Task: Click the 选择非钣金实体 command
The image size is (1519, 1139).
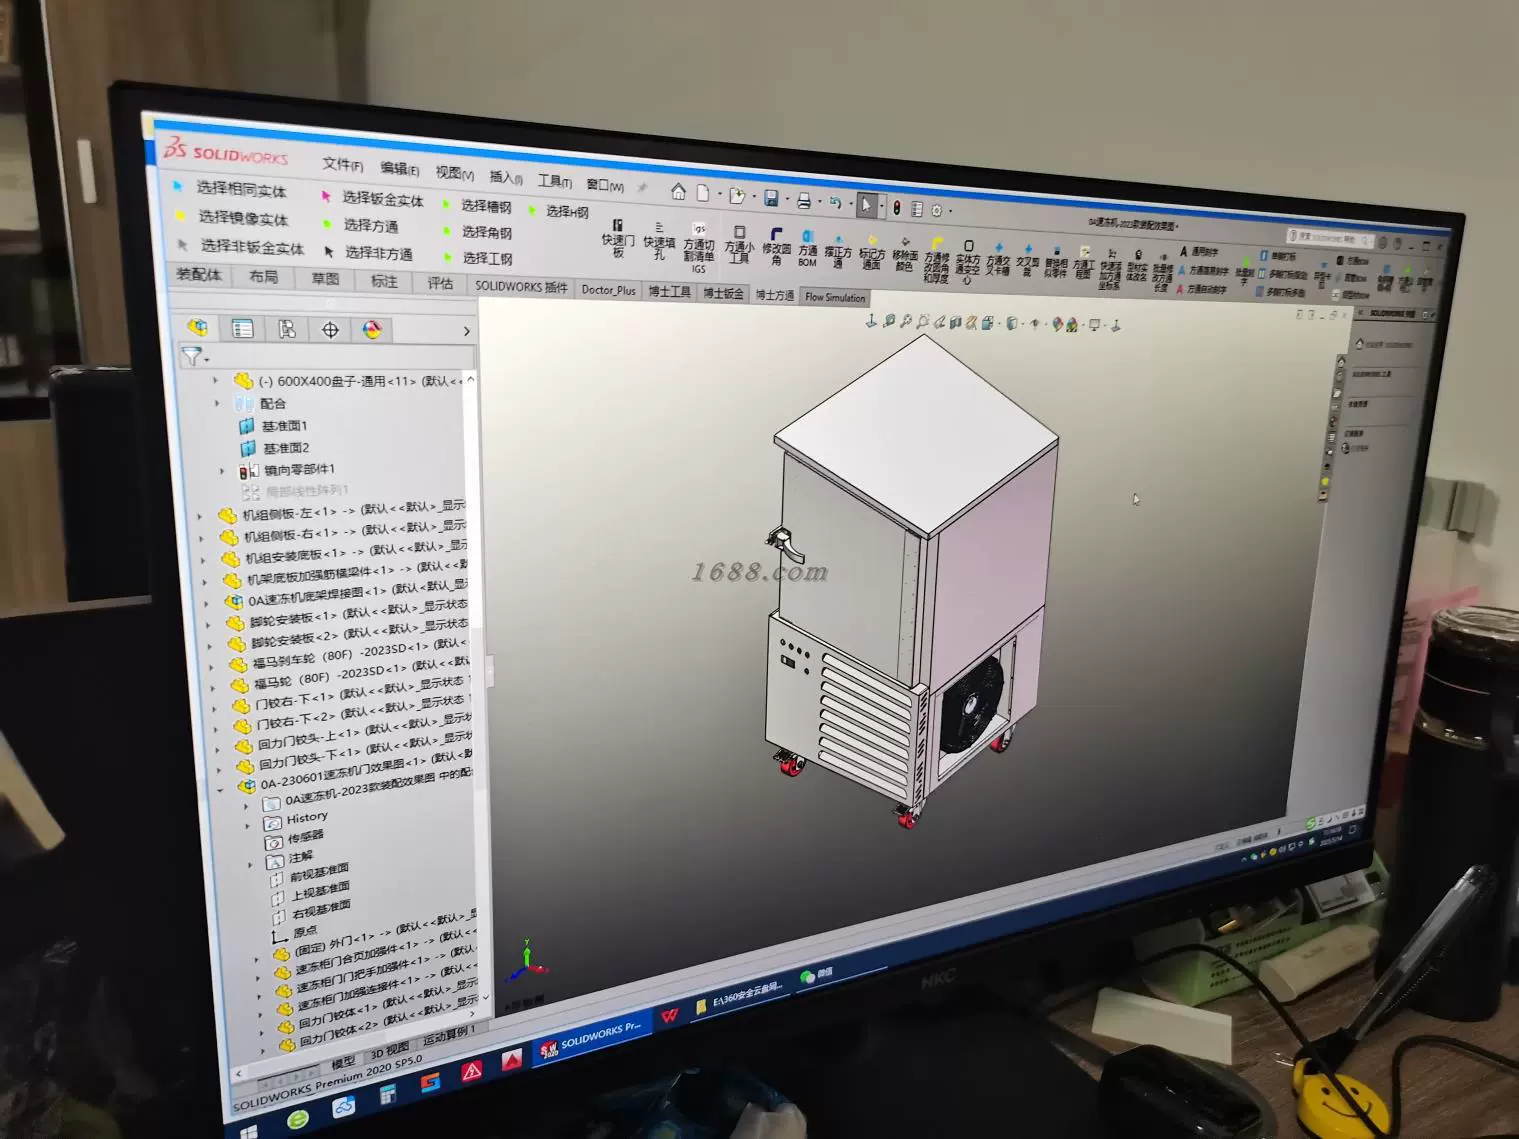Action: pos(252,247)
